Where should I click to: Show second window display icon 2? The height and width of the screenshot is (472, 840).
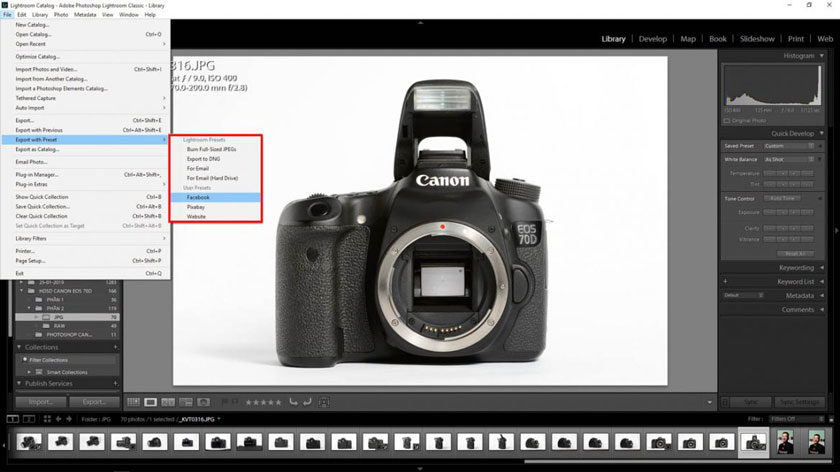(29, 419)
